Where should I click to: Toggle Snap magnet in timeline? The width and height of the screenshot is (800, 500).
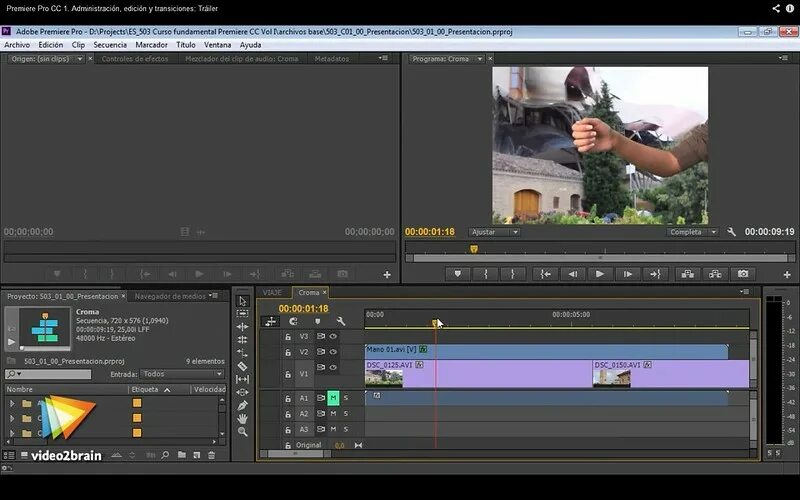[293, 321]
